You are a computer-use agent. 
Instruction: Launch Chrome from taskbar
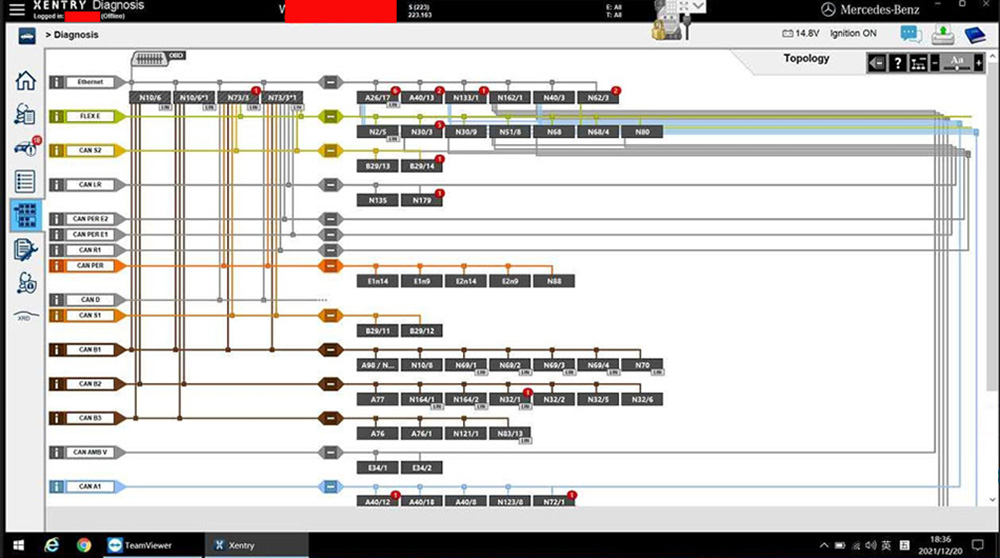[x=84, y=545]
